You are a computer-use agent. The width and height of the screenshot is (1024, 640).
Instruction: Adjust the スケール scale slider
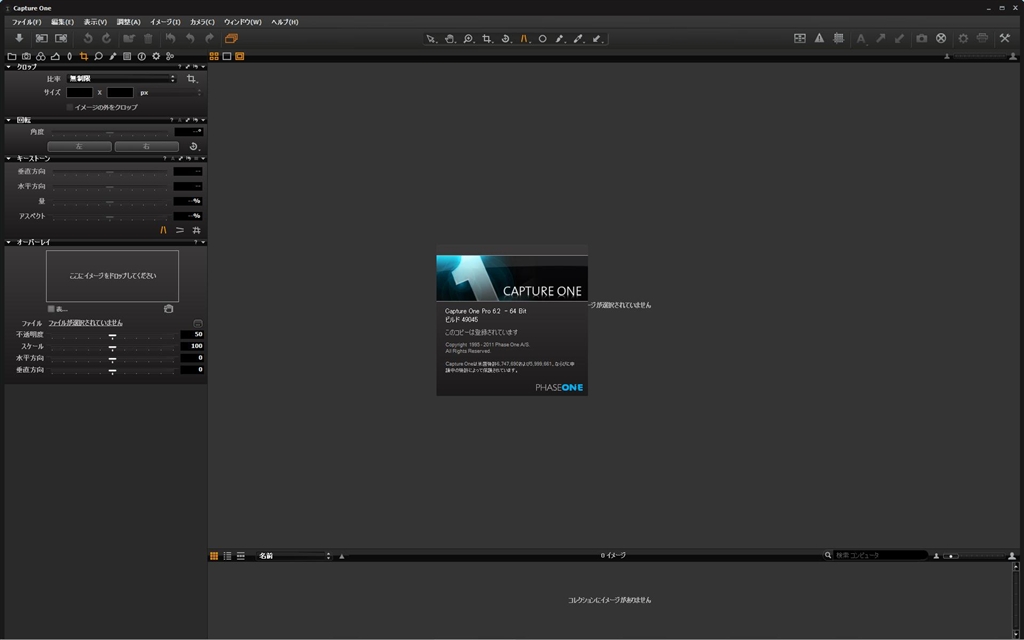(112, 348)
